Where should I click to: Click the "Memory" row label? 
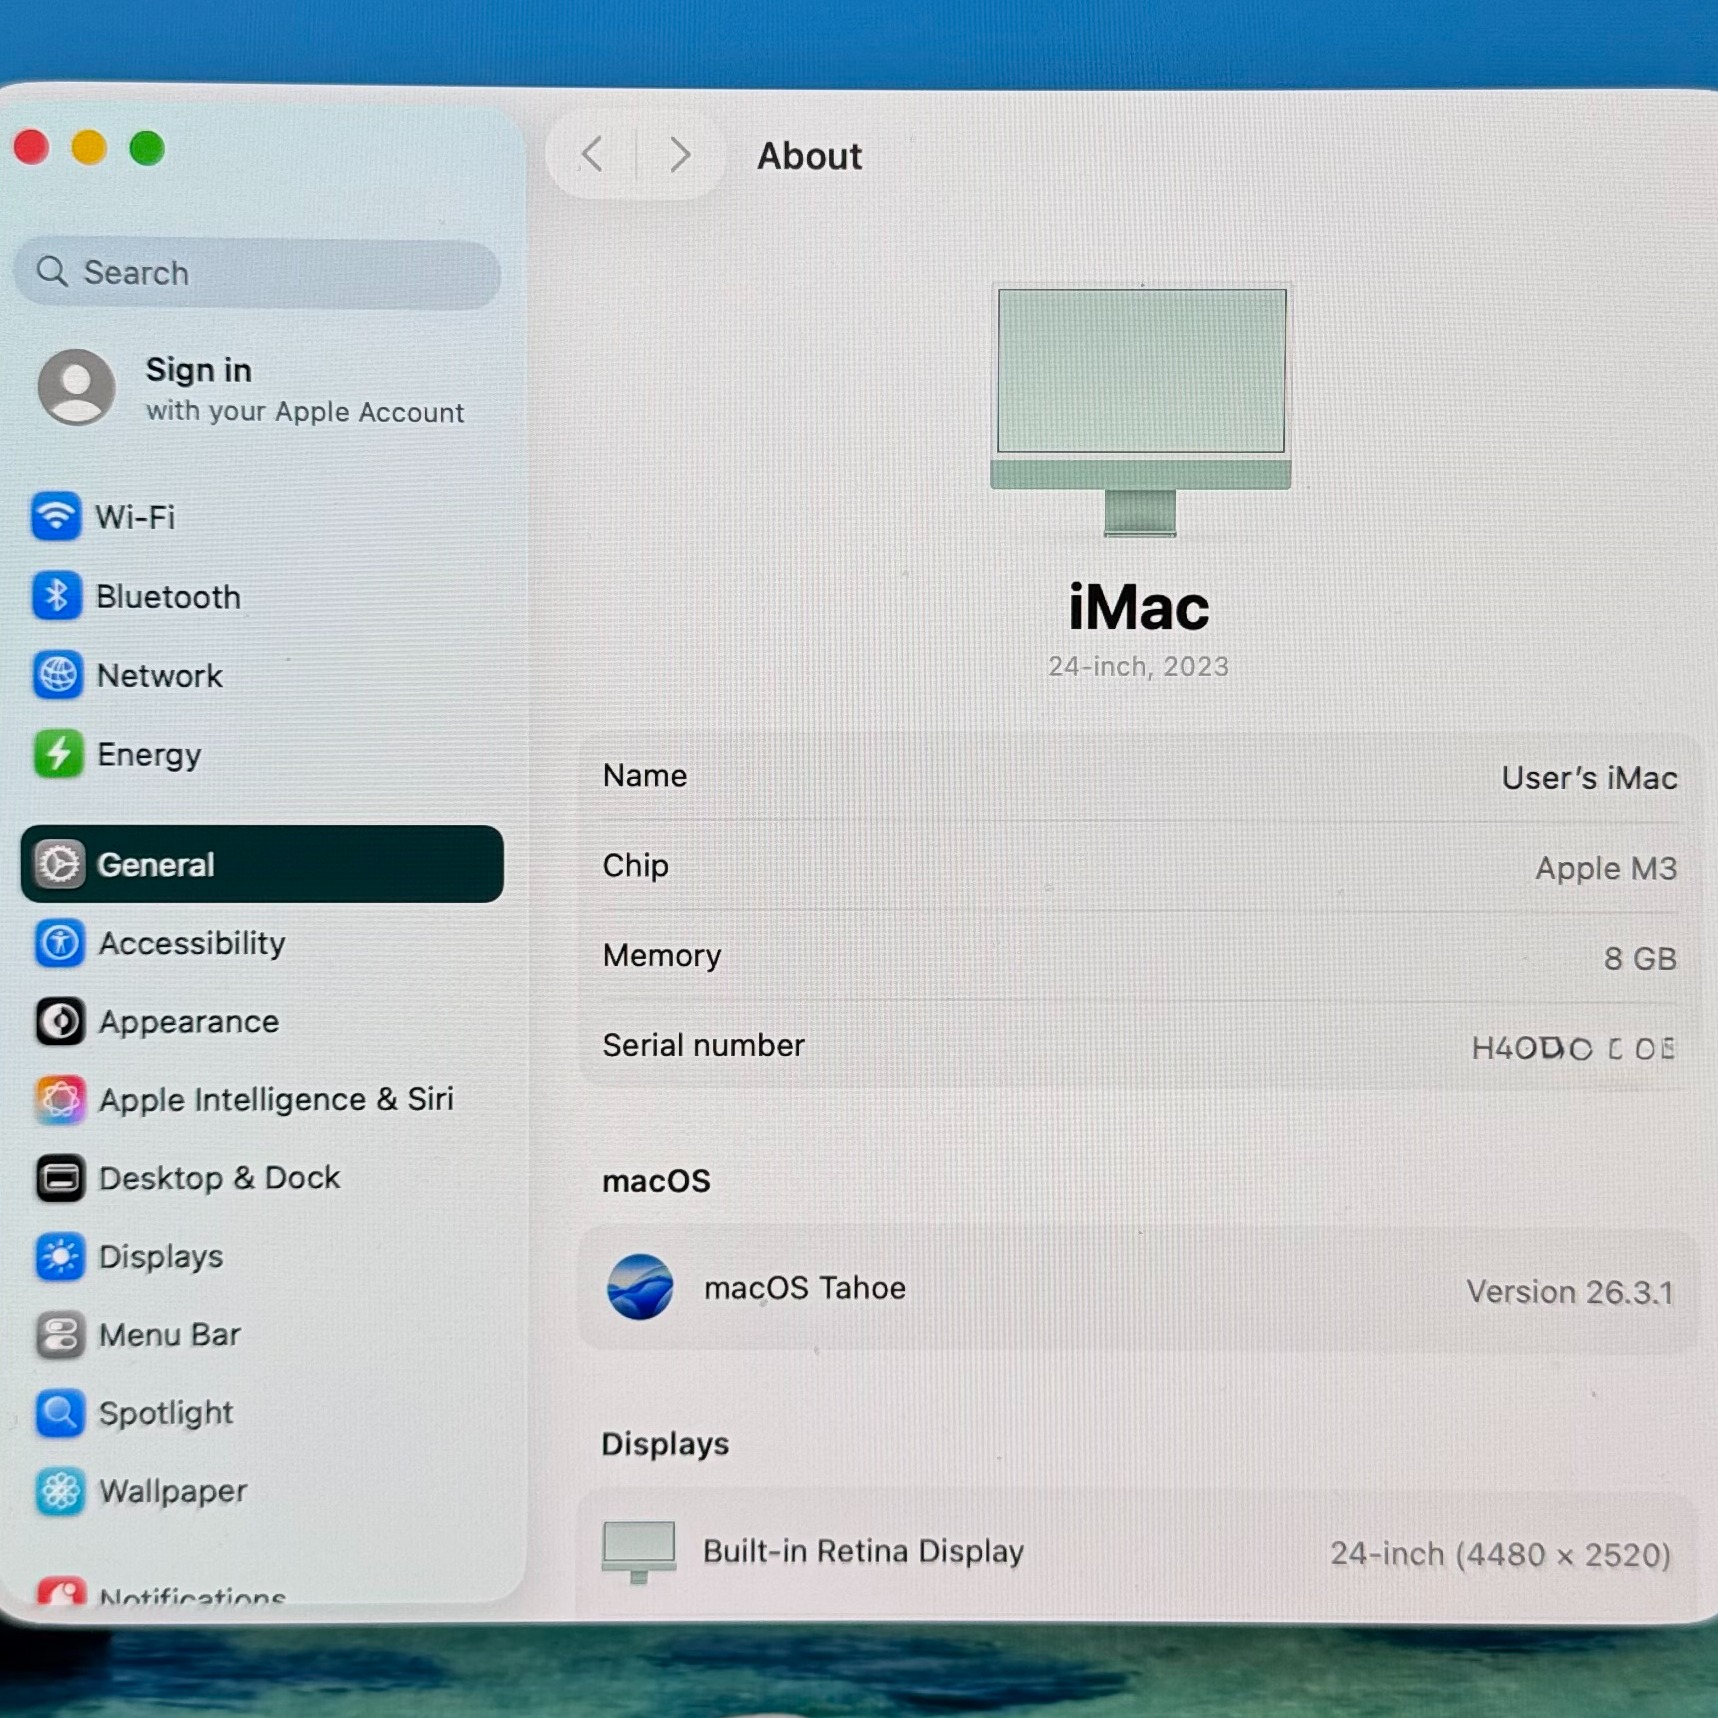661,956
